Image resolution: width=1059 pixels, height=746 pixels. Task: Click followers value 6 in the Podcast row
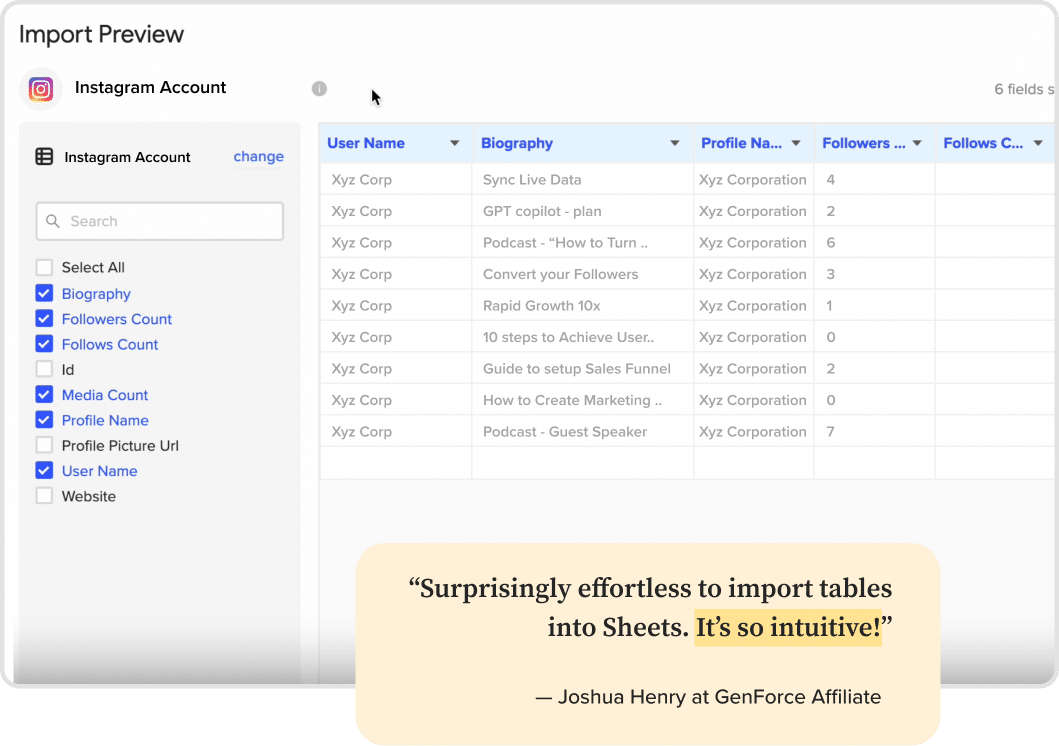click(831, 242)
